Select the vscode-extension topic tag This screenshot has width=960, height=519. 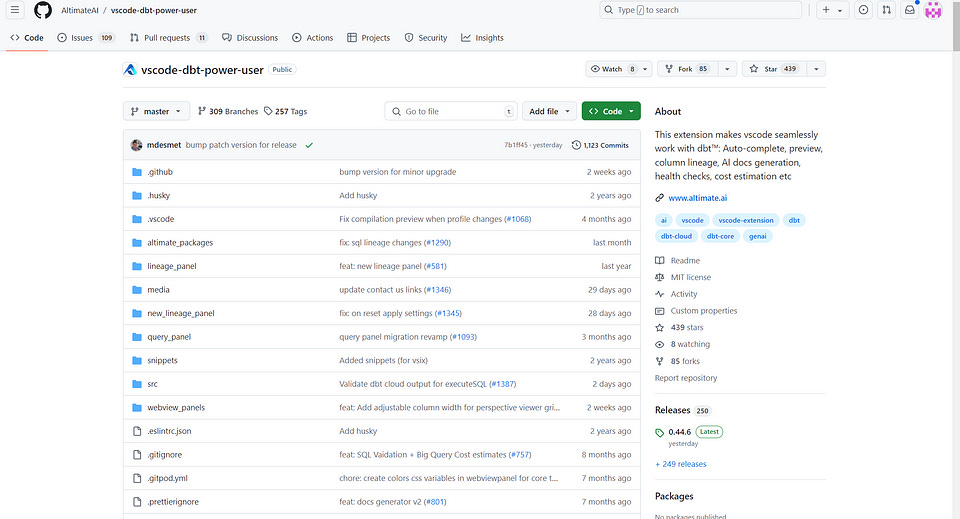pyautogui.click(x=746, y=220)
